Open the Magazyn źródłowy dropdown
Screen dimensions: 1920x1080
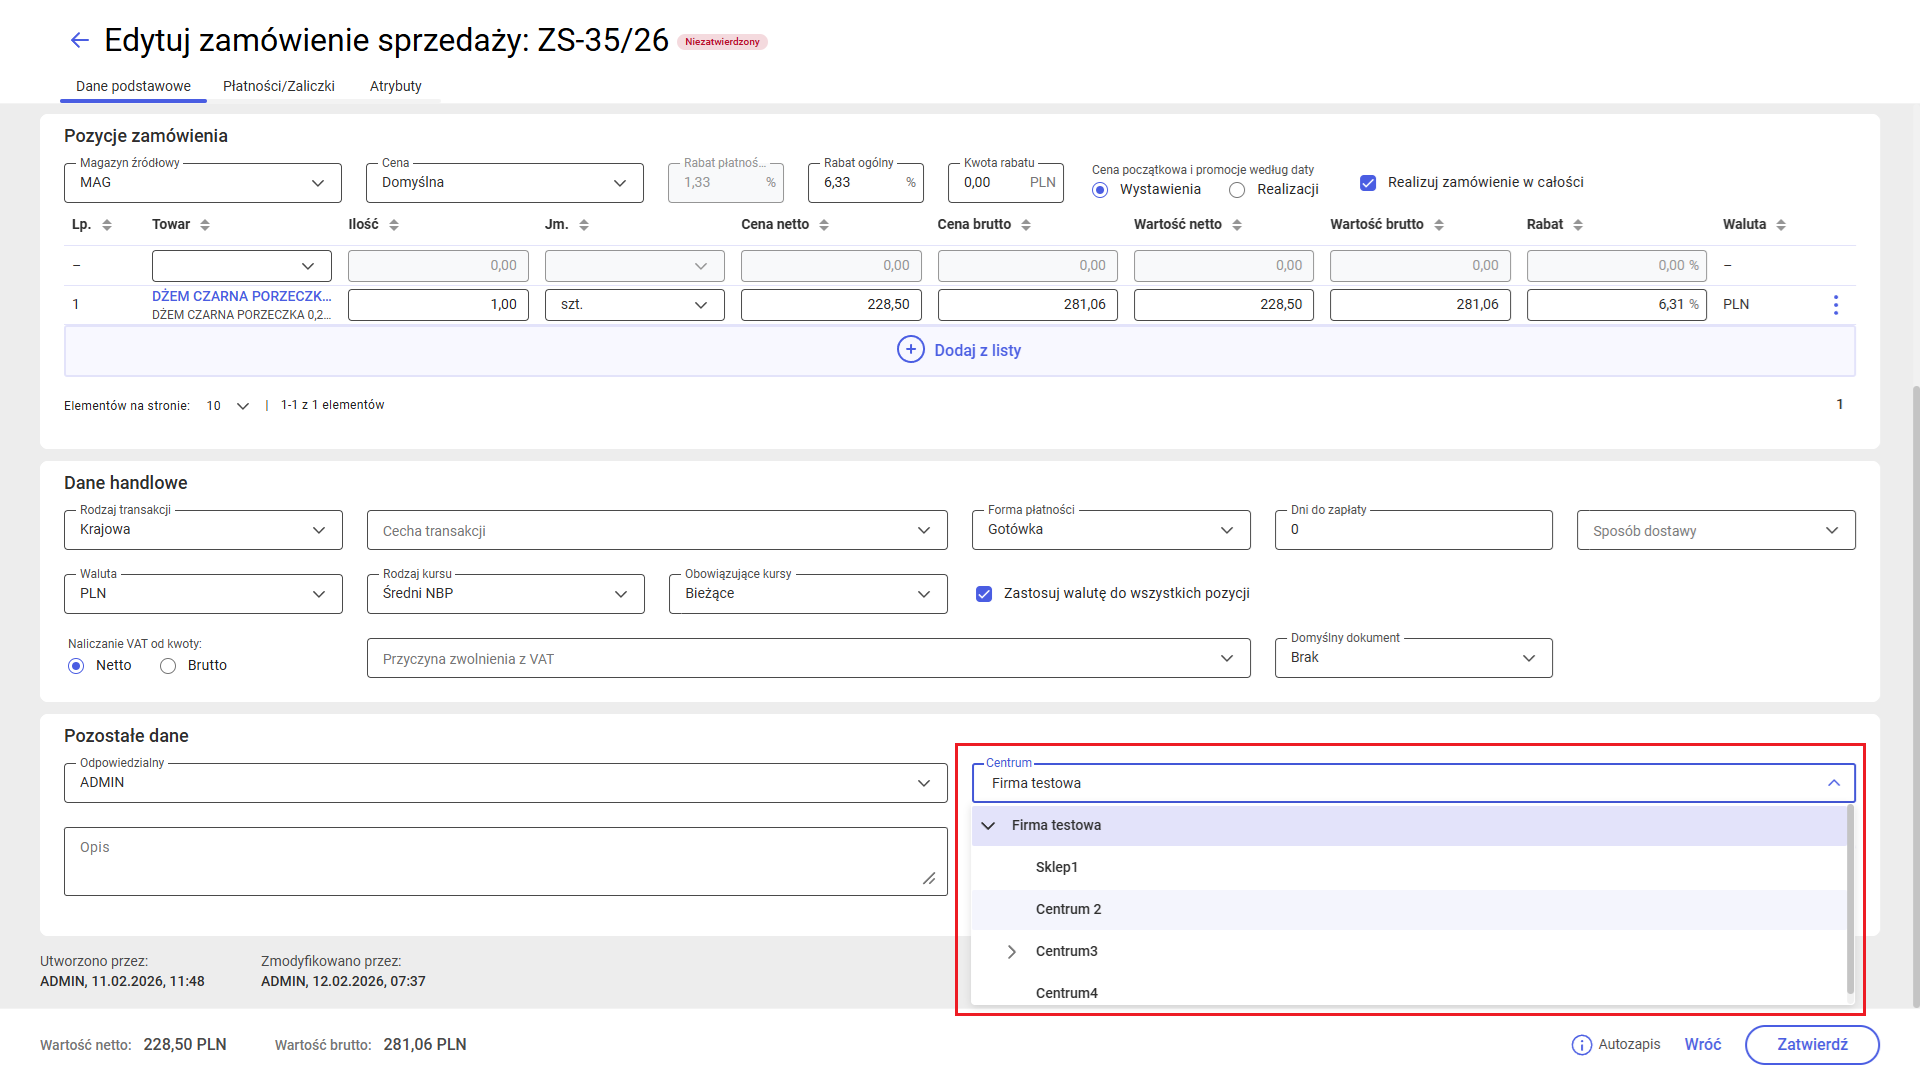tap(202, 183)
